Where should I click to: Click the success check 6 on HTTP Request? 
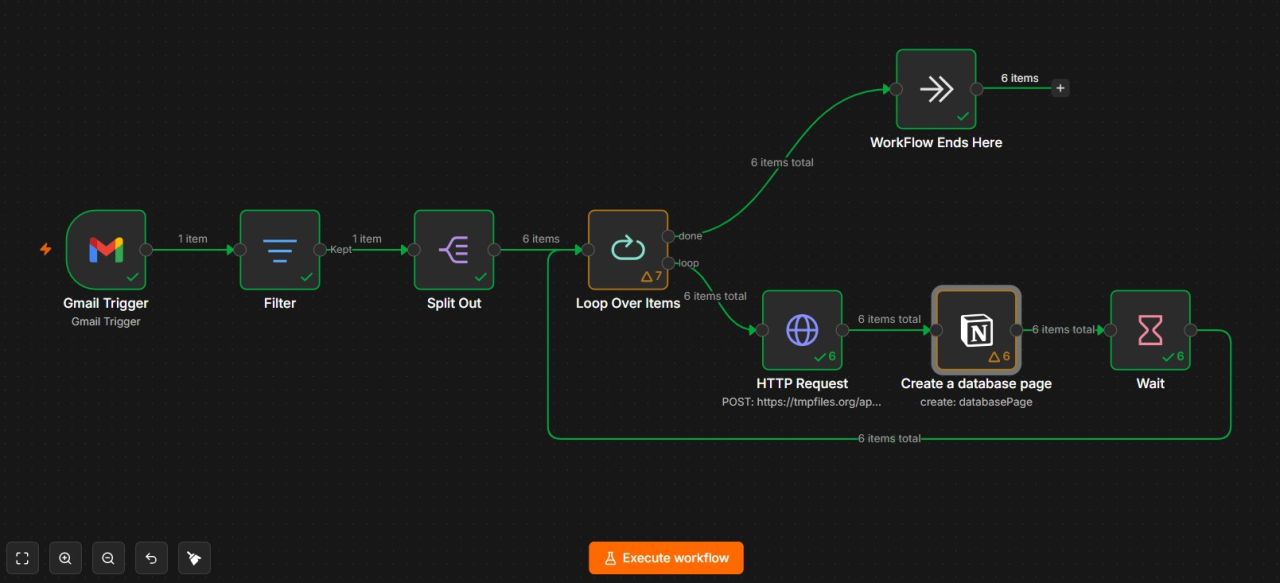click(825, 356)
